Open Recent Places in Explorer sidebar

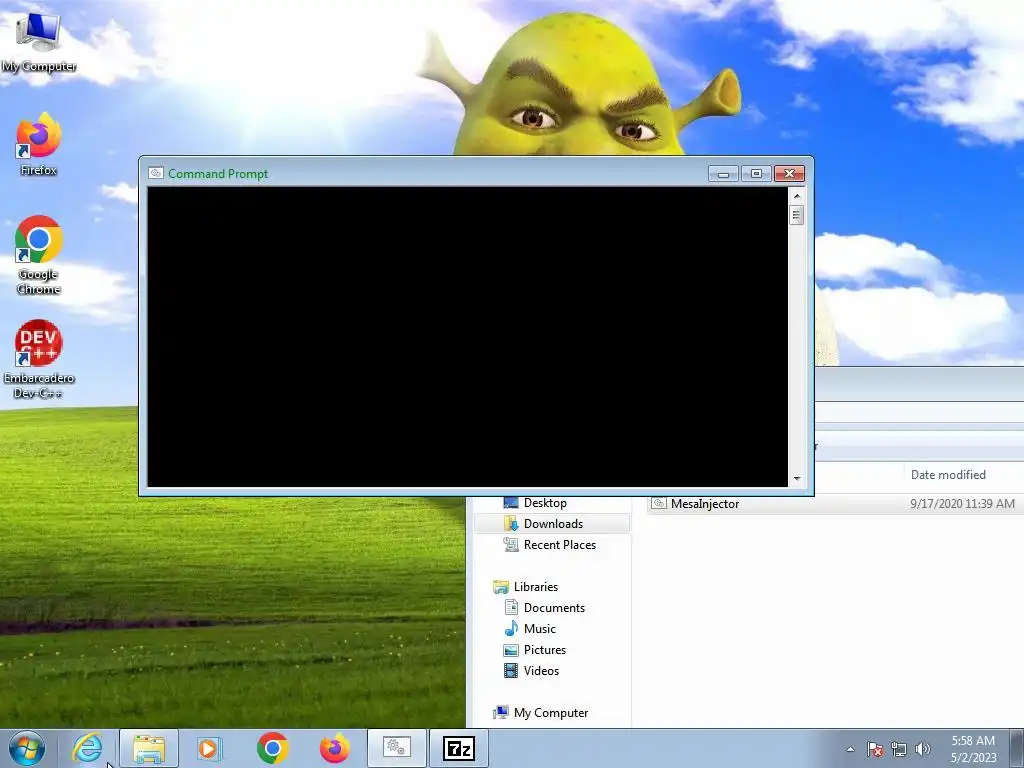(549, 545)
